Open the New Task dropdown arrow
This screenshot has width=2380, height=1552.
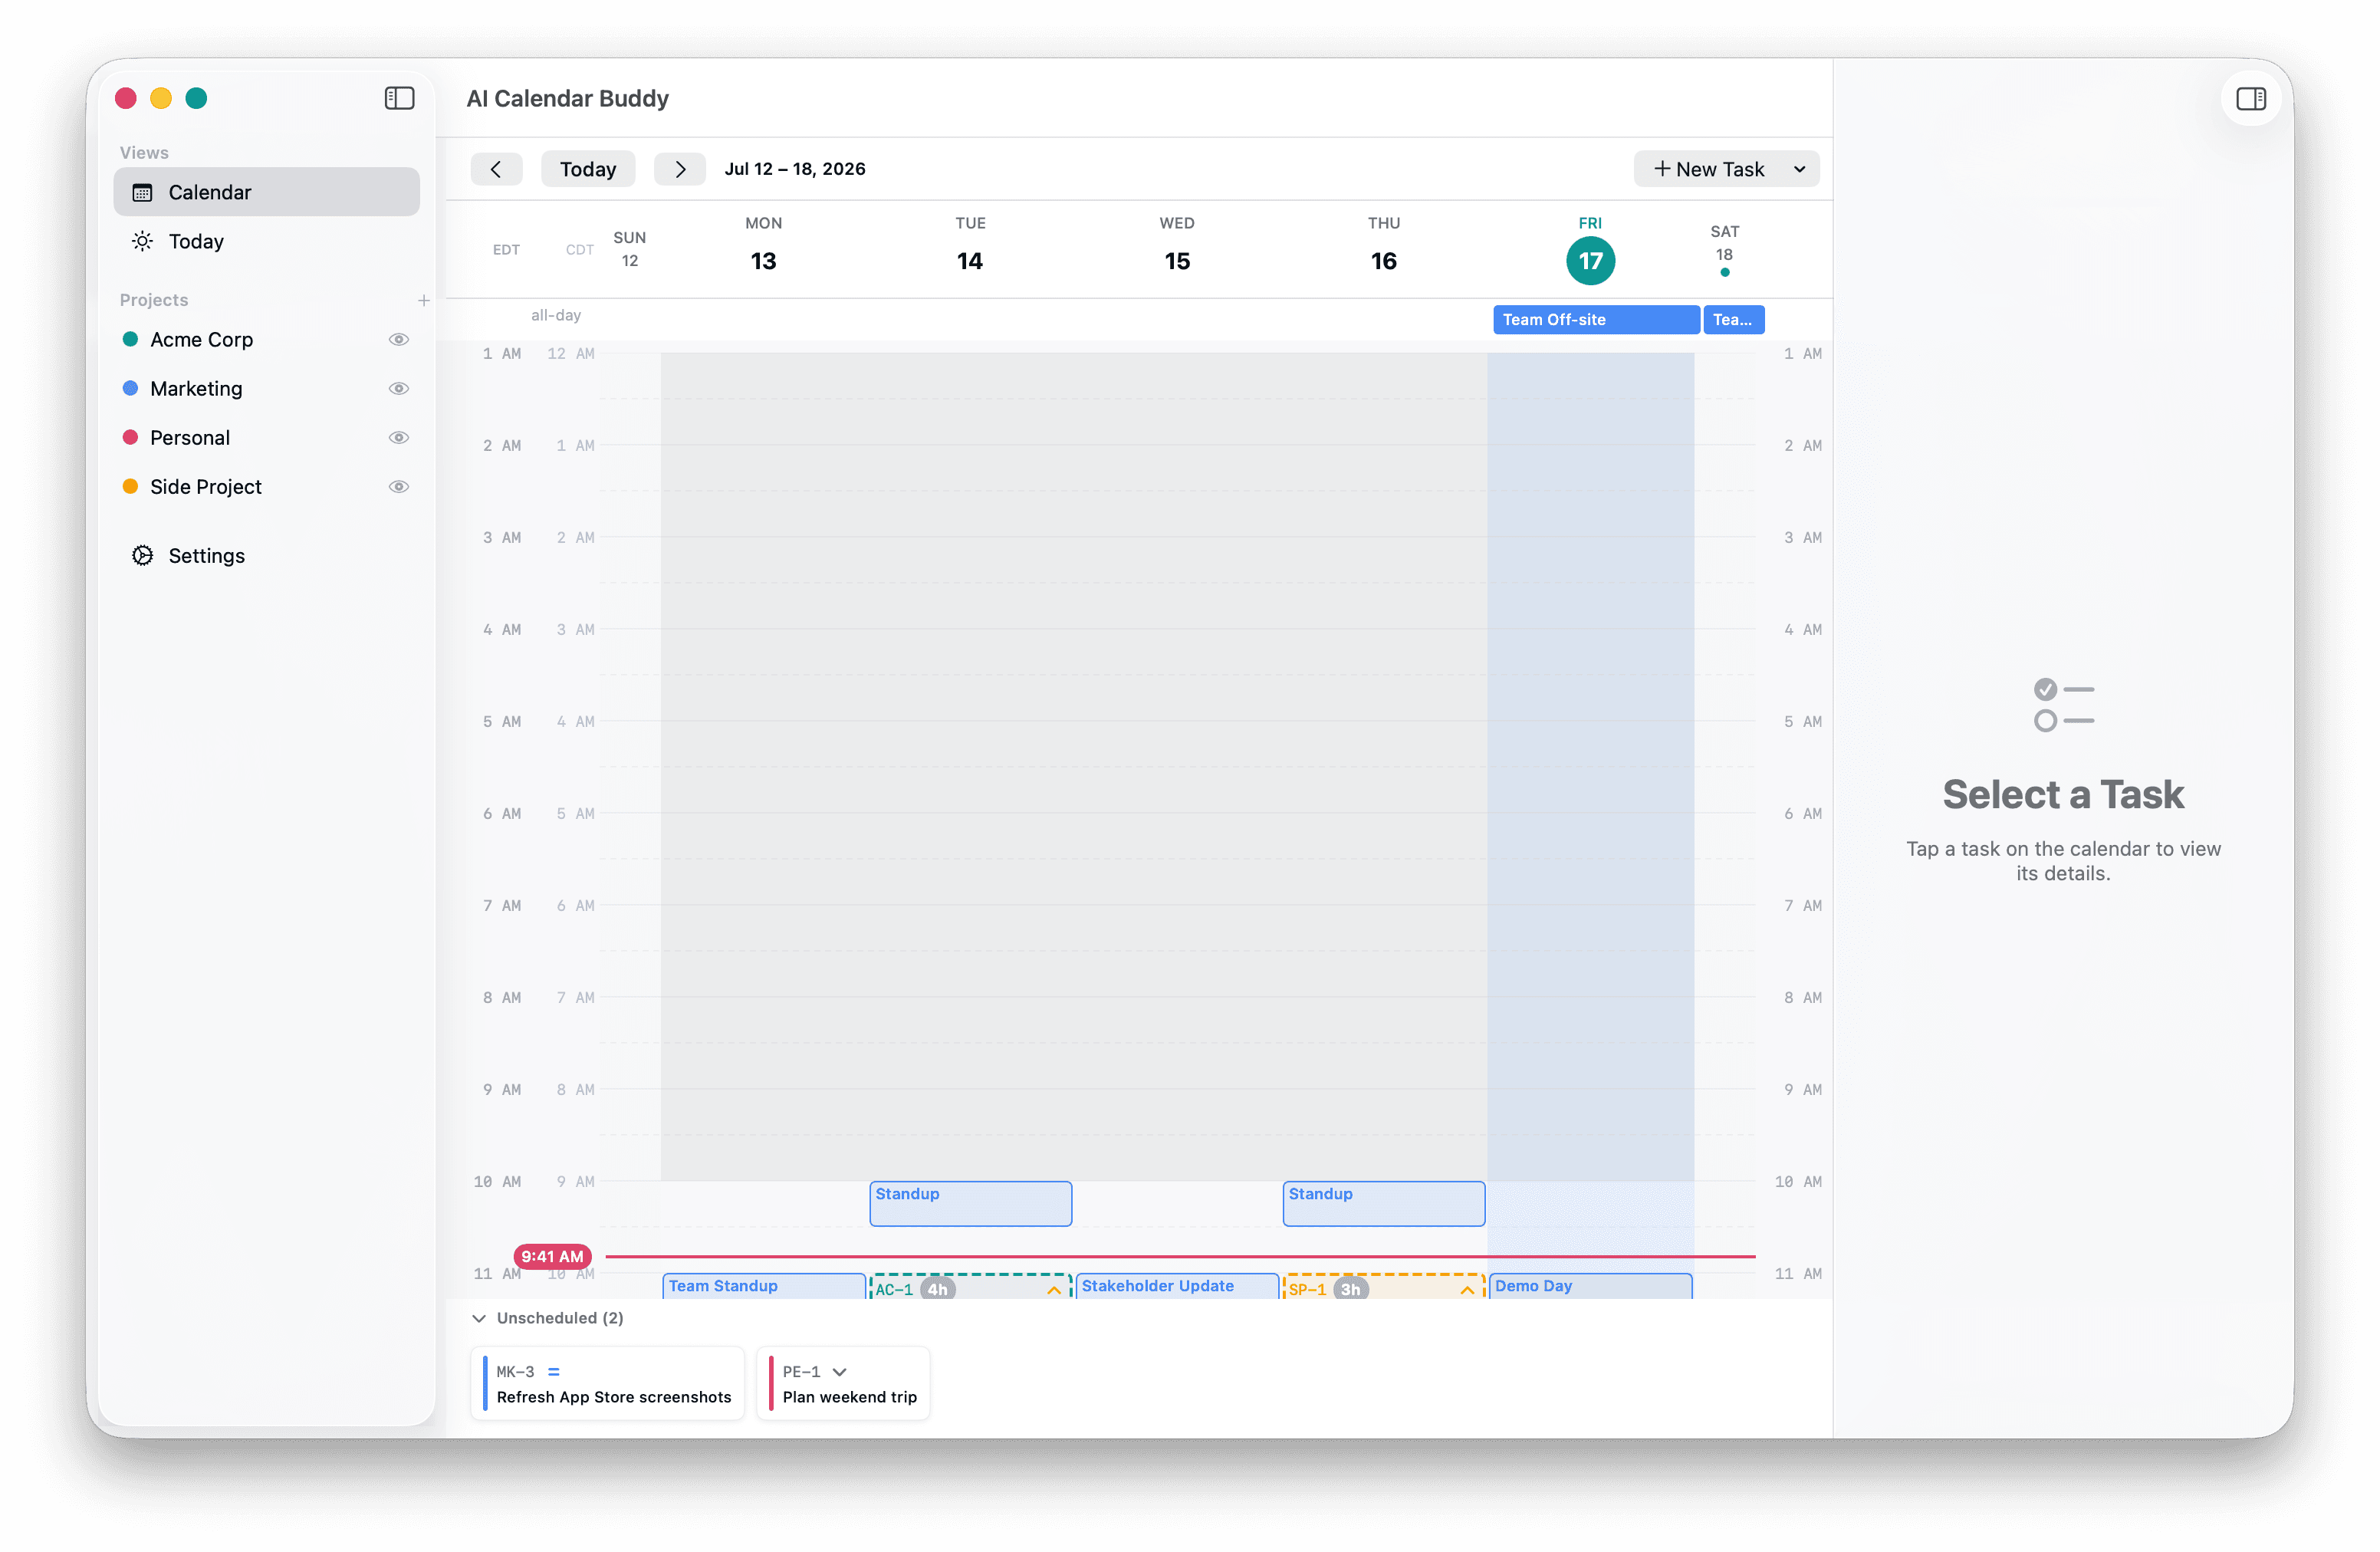click(x=1799, y=169)
